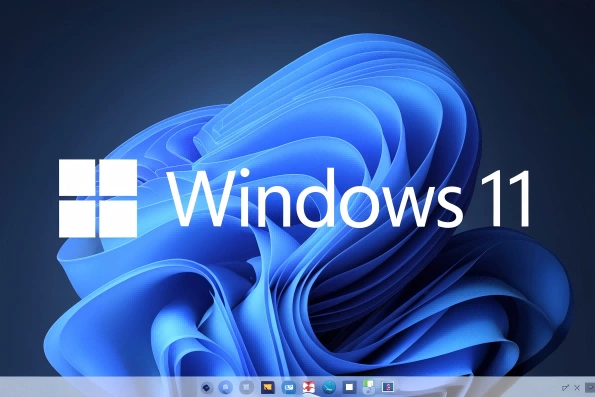Launch the blue icon with white card
Image resolution: width=595 pixels, height=397 pixels.
pos(289,387)
